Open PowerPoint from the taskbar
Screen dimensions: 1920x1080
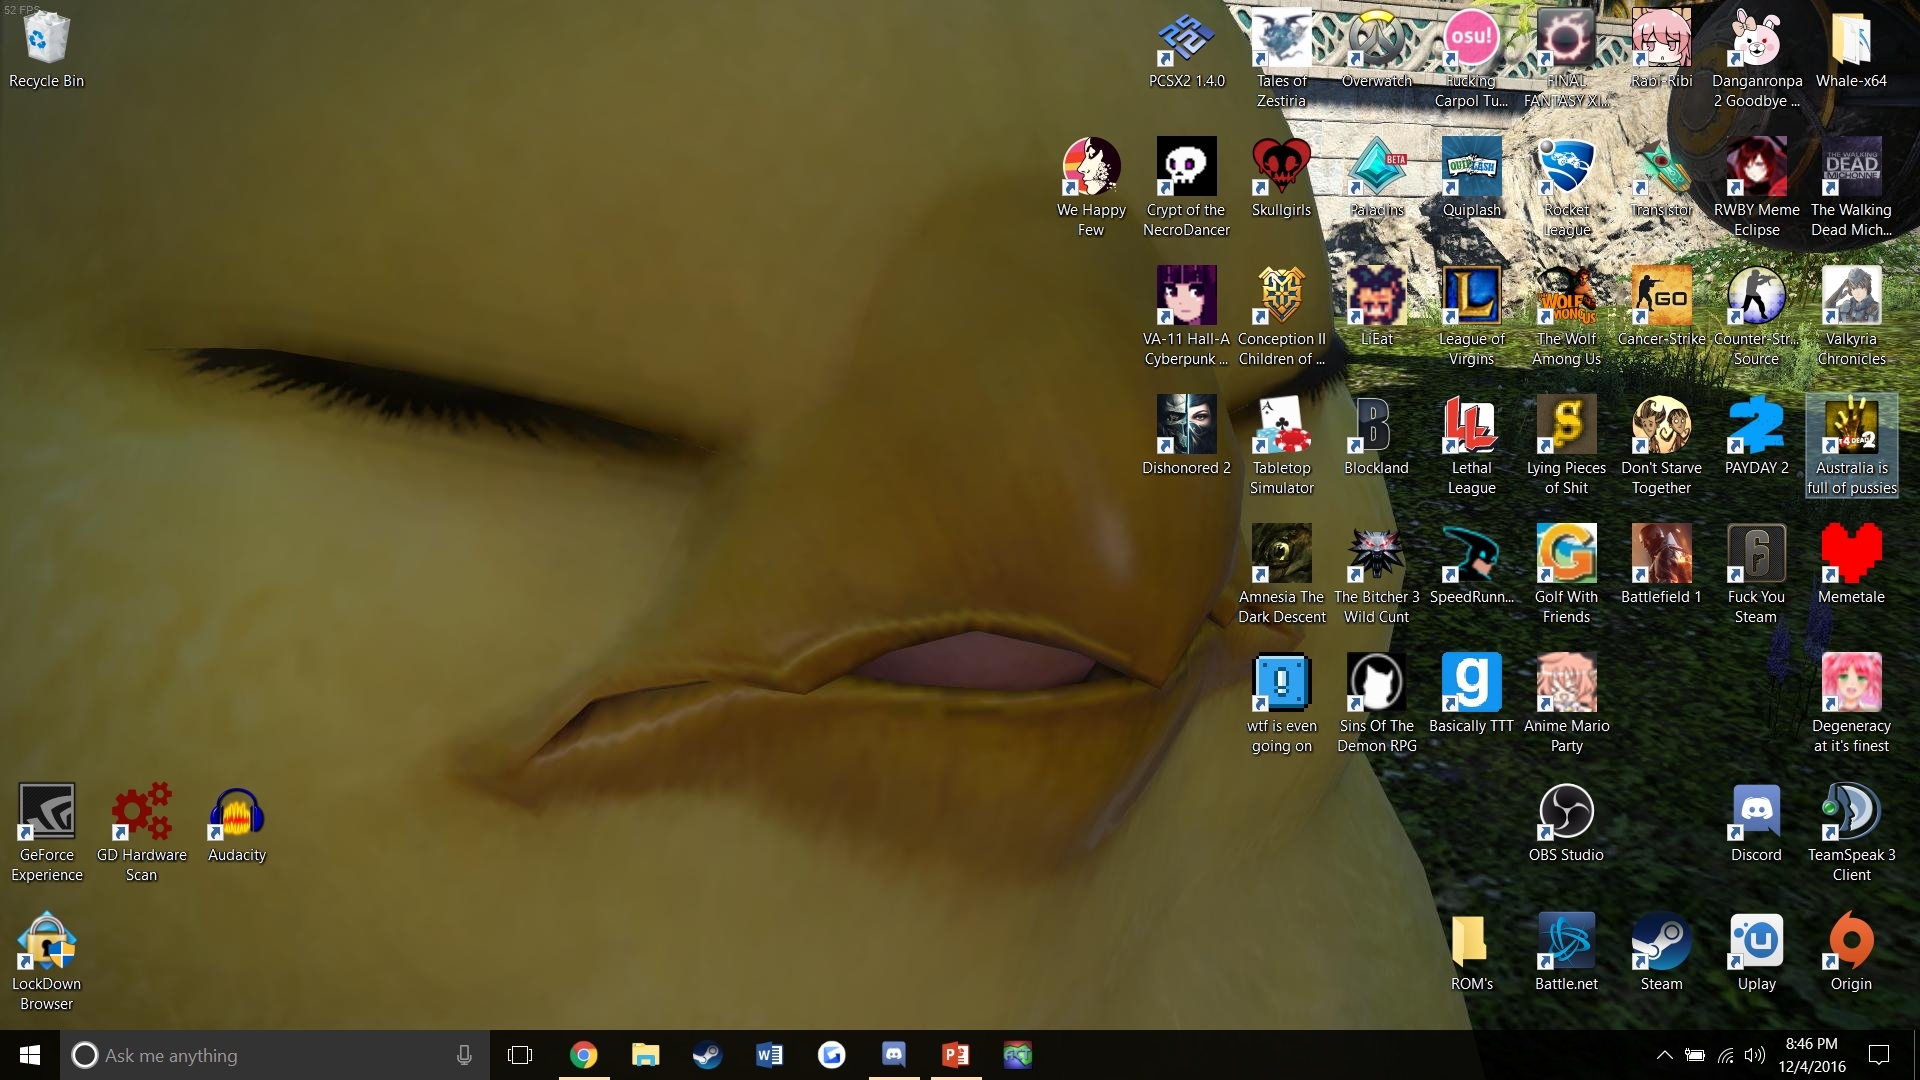[x=955, y=1055]
